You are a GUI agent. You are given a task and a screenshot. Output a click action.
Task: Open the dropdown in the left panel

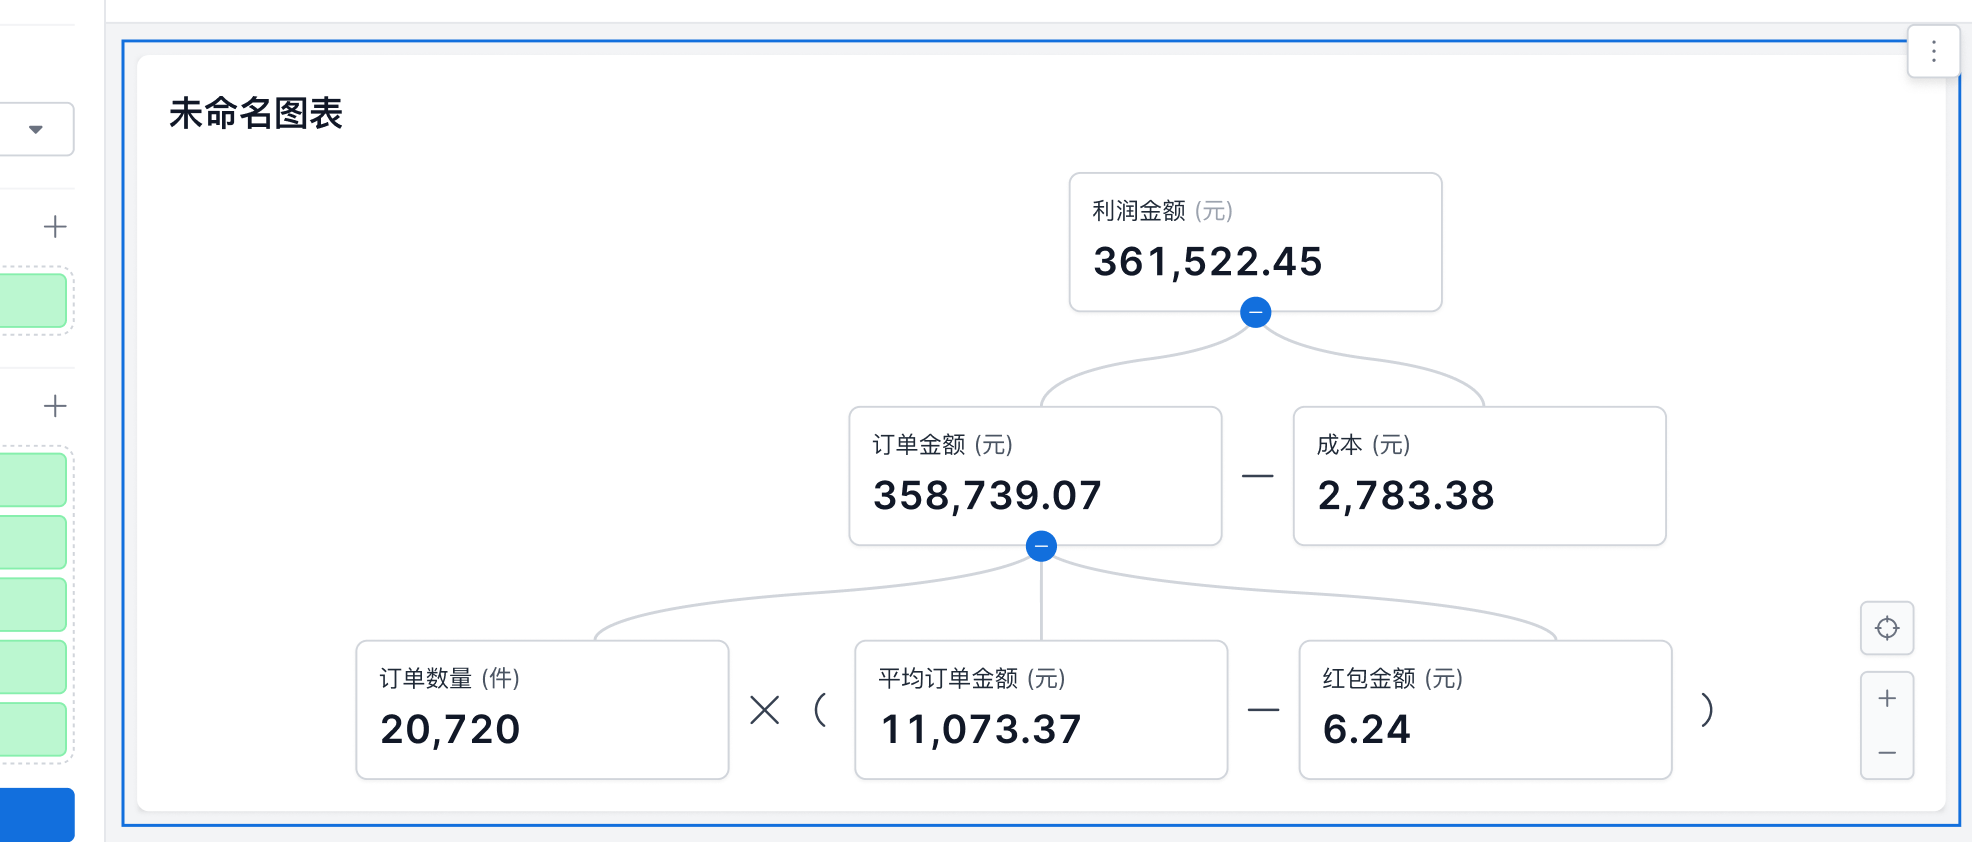pyautogui.click(x=36, y=129)
